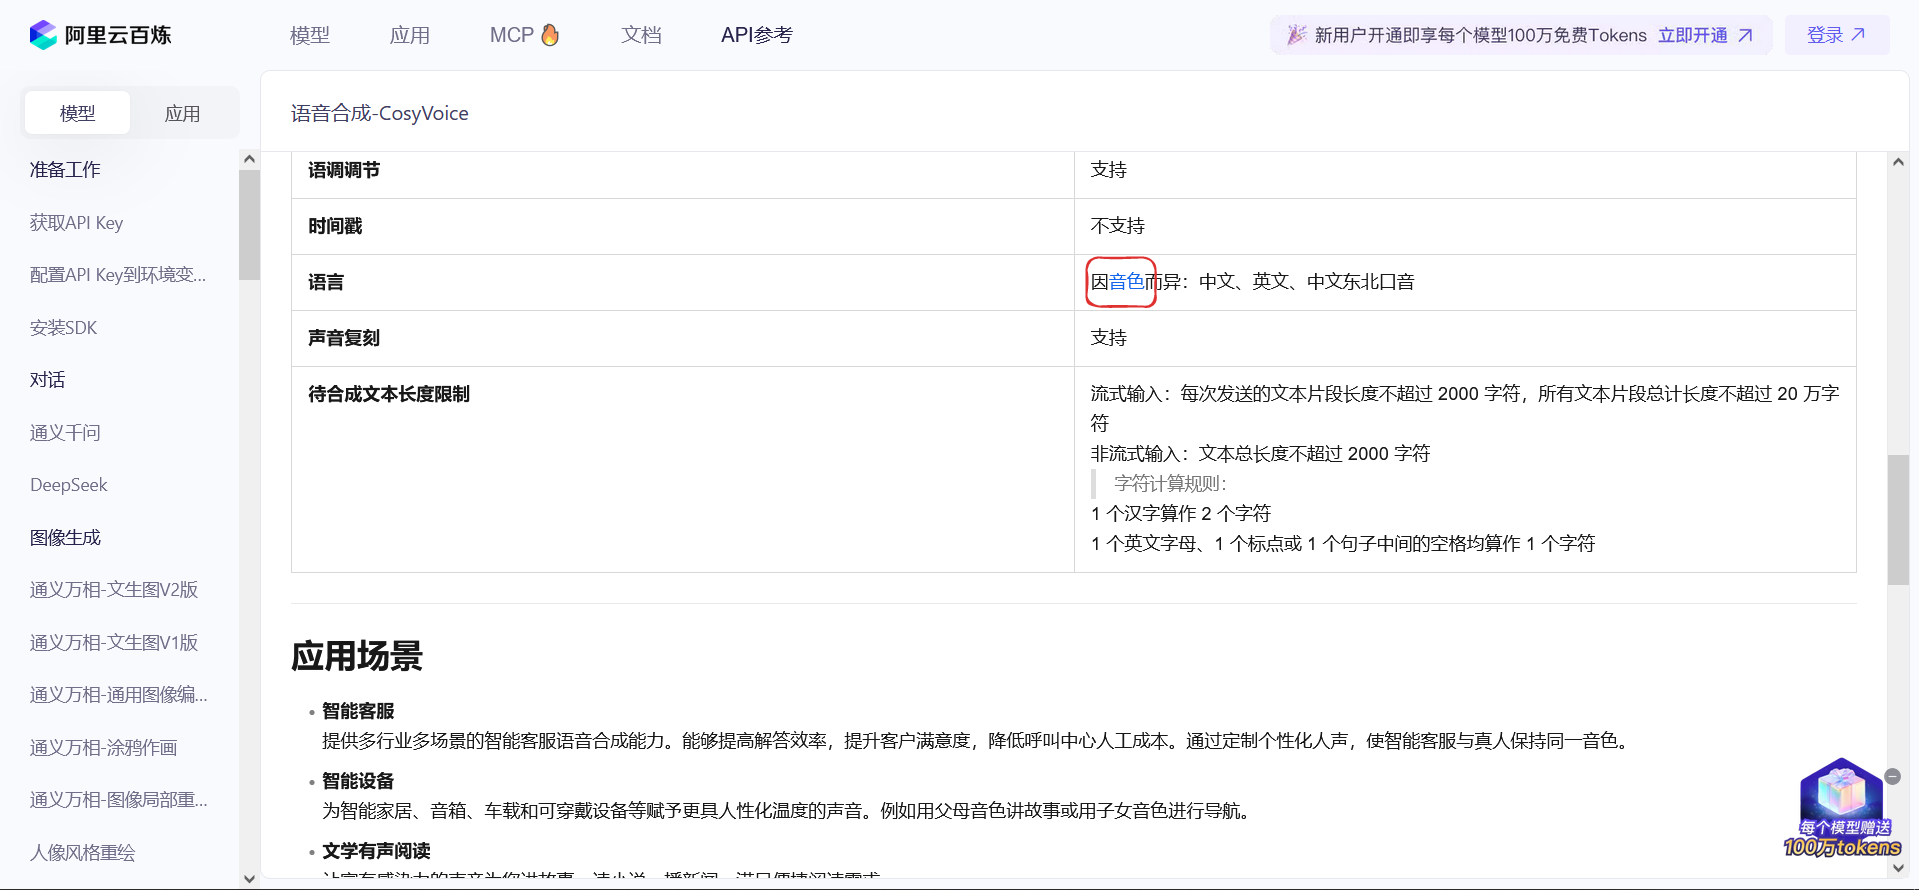This screenshot has height=890, width=1919.
Task: Open 配置API Key到环境变量 sidebar item
Action: [x=118, y=275]
